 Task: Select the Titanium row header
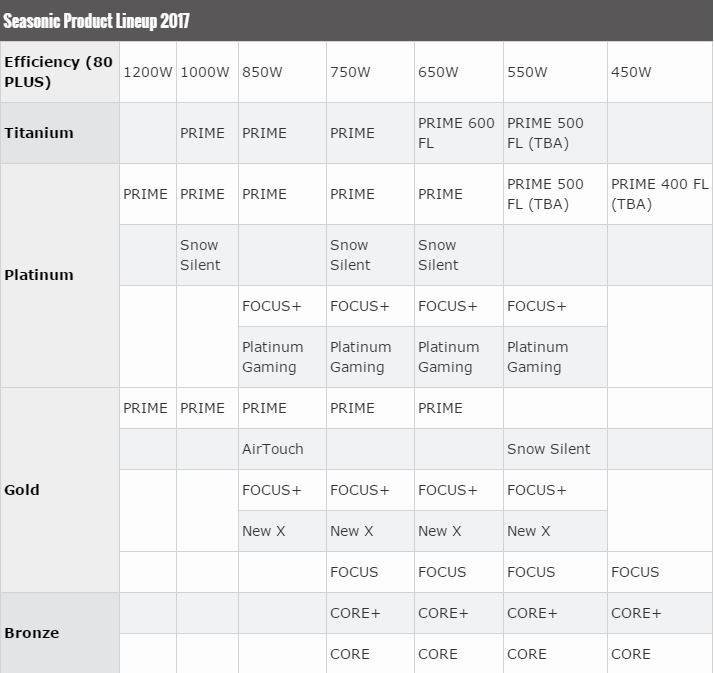pos(39,133)
